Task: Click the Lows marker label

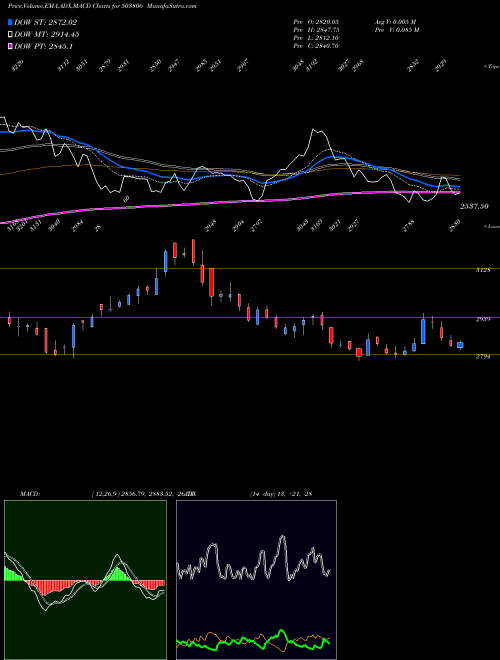Action: coord(492,226)
